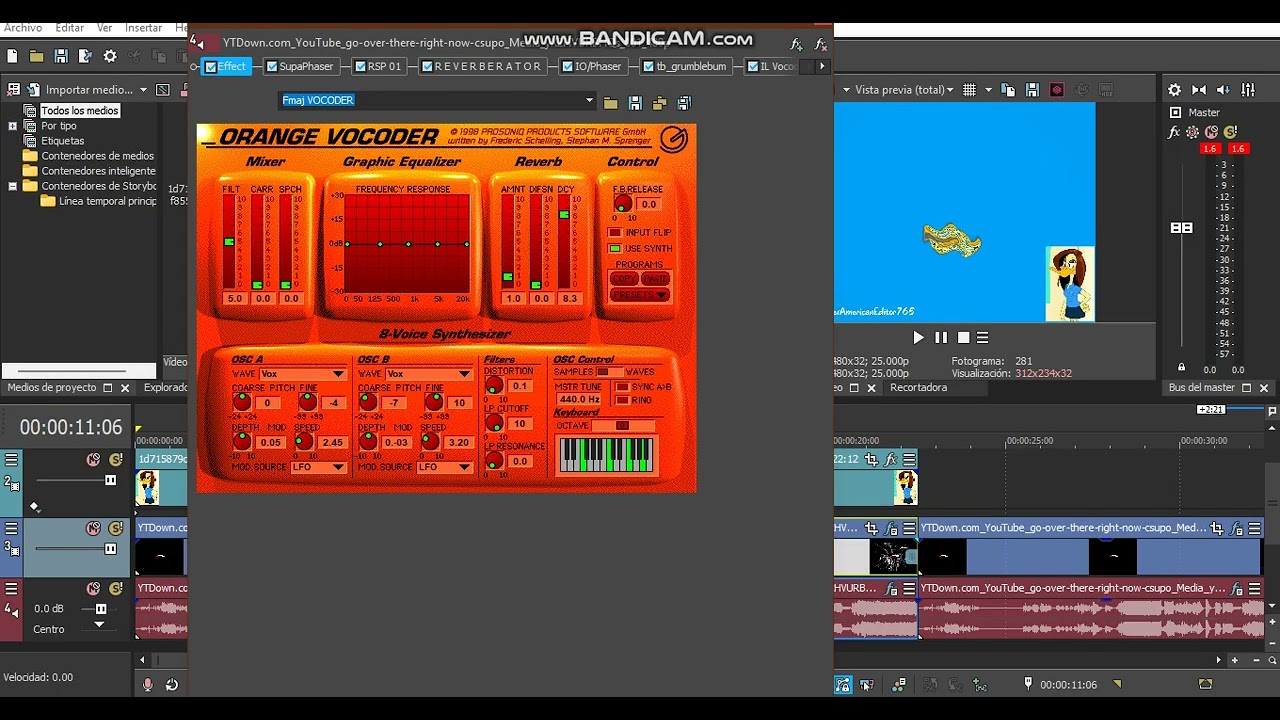Screen dimensions: 1280x720
Task: Mute the Master bus
Action: click(x=1212, y=132)
